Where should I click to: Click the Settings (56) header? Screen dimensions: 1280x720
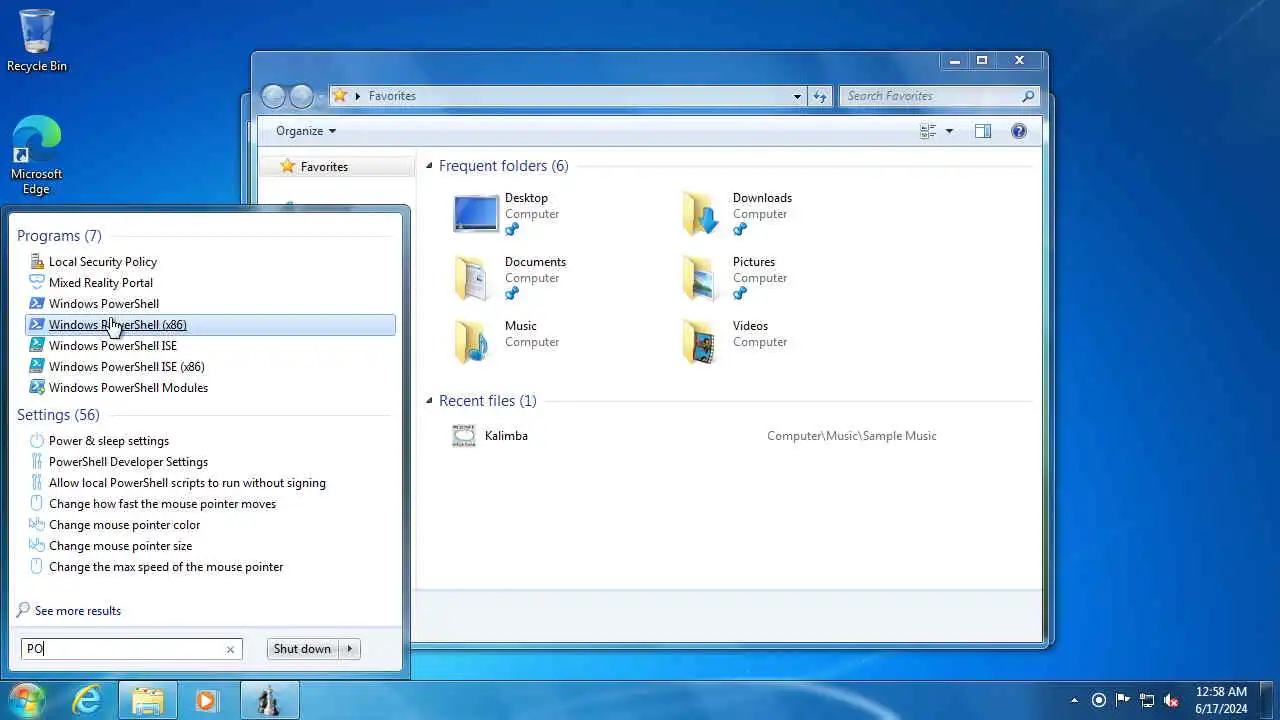tap(58, 415)
